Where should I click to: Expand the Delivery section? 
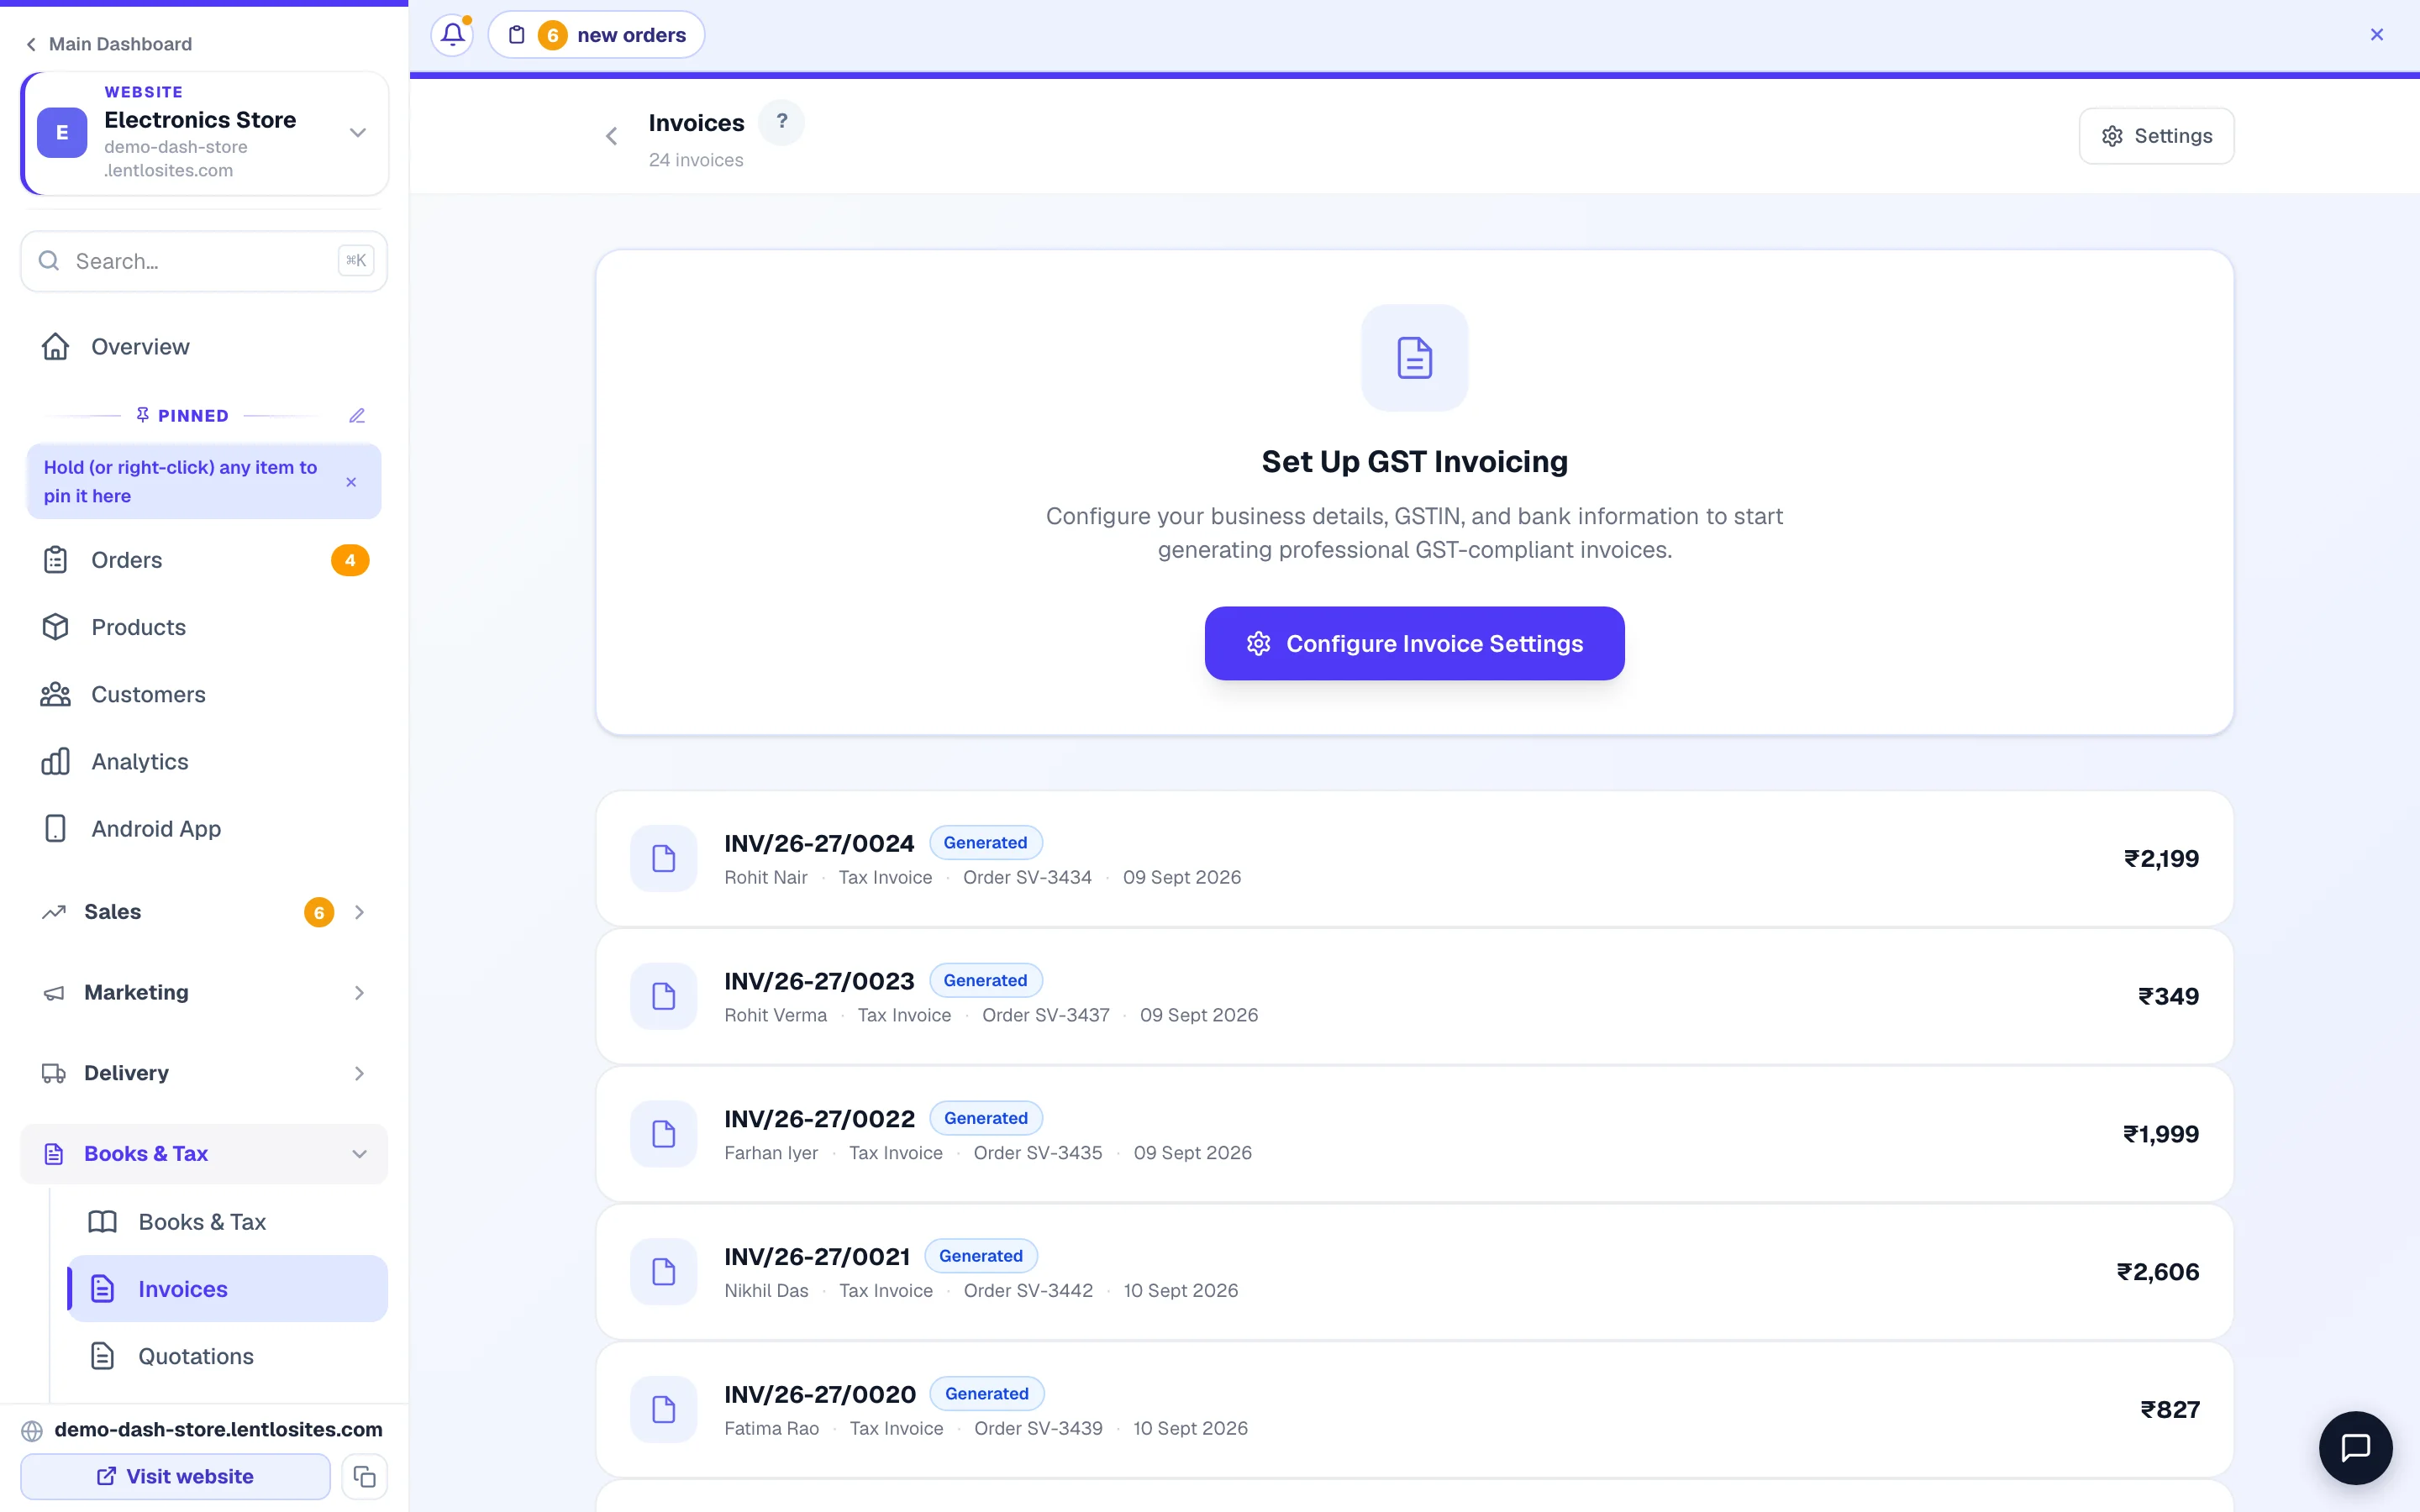tap(204, 1073)
